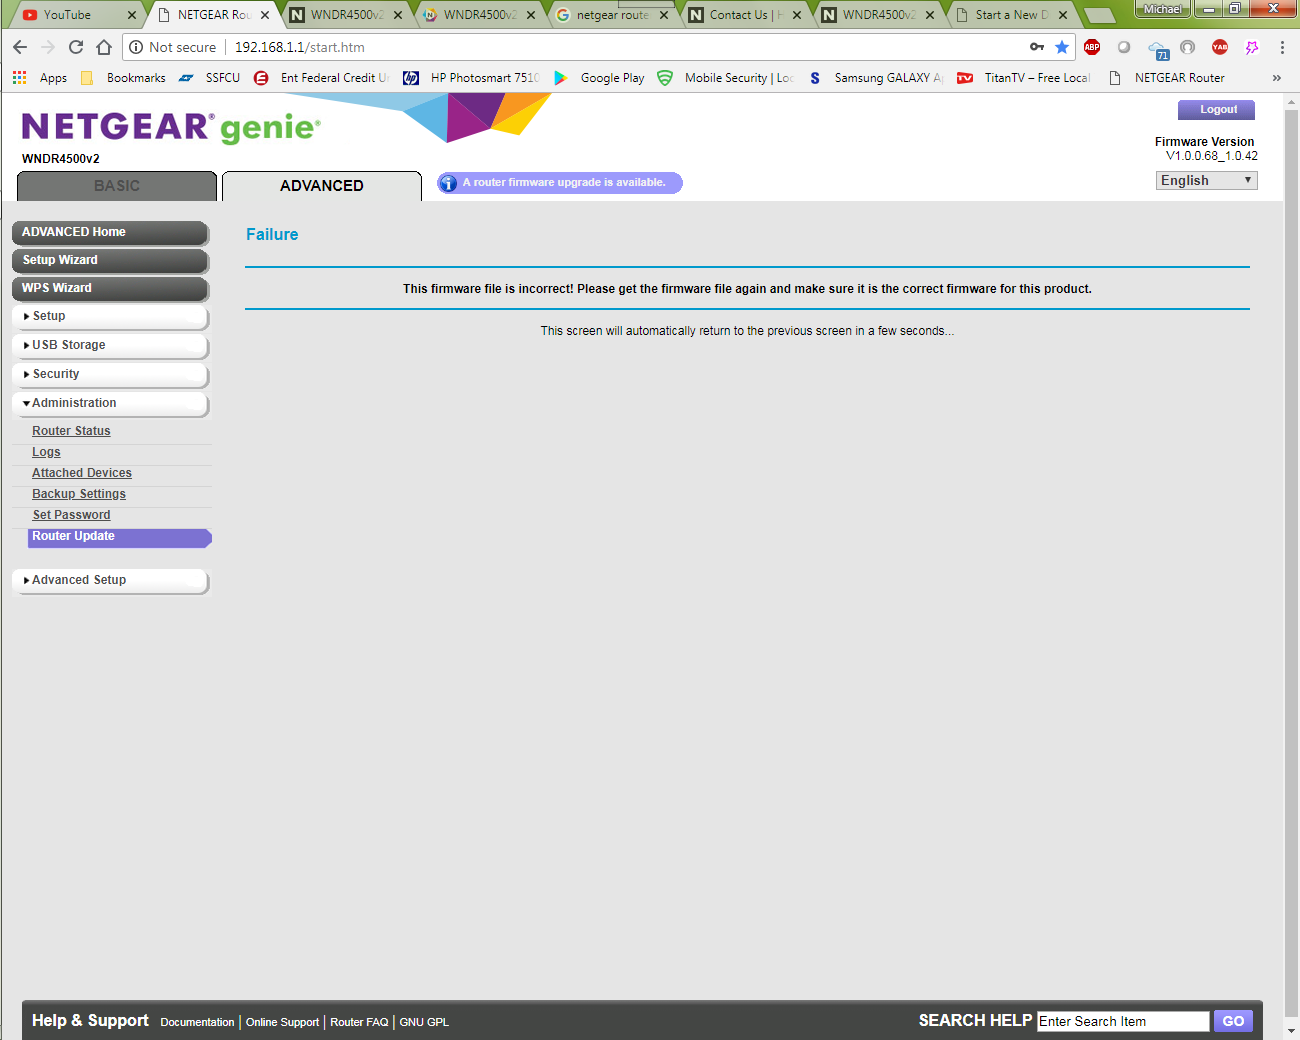Image resolution: width=1300 pixels, height=1040 pixels.
Task: Open the Router FAQ link
Action: (x=359, y=1022)
